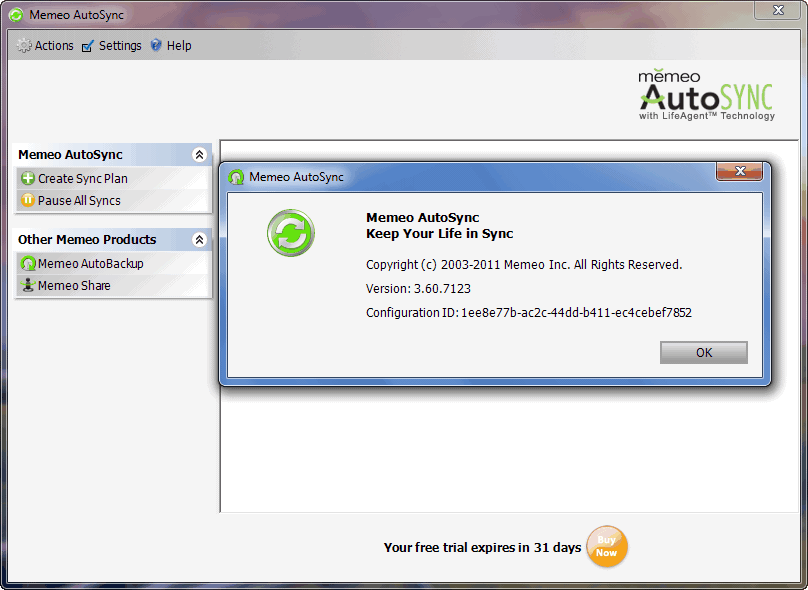This screenshot has width=808, height=590.
Task: Click the app icon in the main title bar
Action: [x=16, y=11]
